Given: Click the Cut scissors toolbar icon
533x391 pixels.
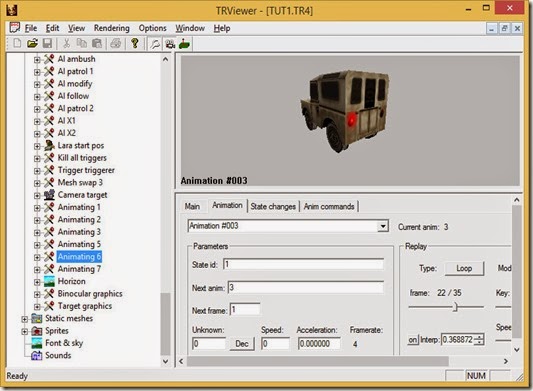Looking at the screenshot, I should 67,44.
